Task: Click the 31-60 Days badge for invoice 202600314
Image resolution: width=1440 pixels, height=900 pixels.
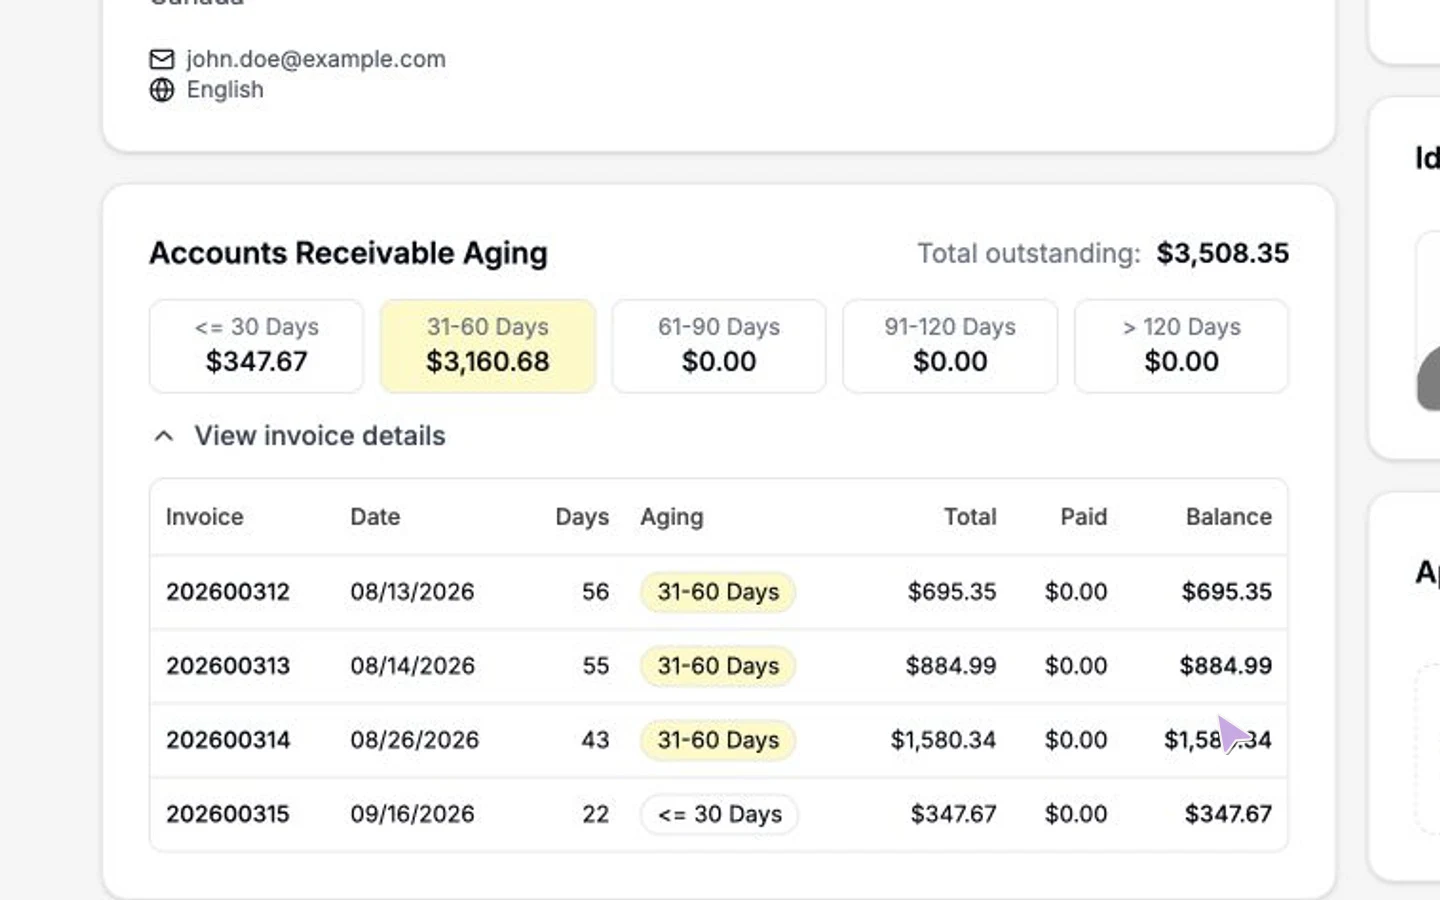Action: (x=718, y=740)
